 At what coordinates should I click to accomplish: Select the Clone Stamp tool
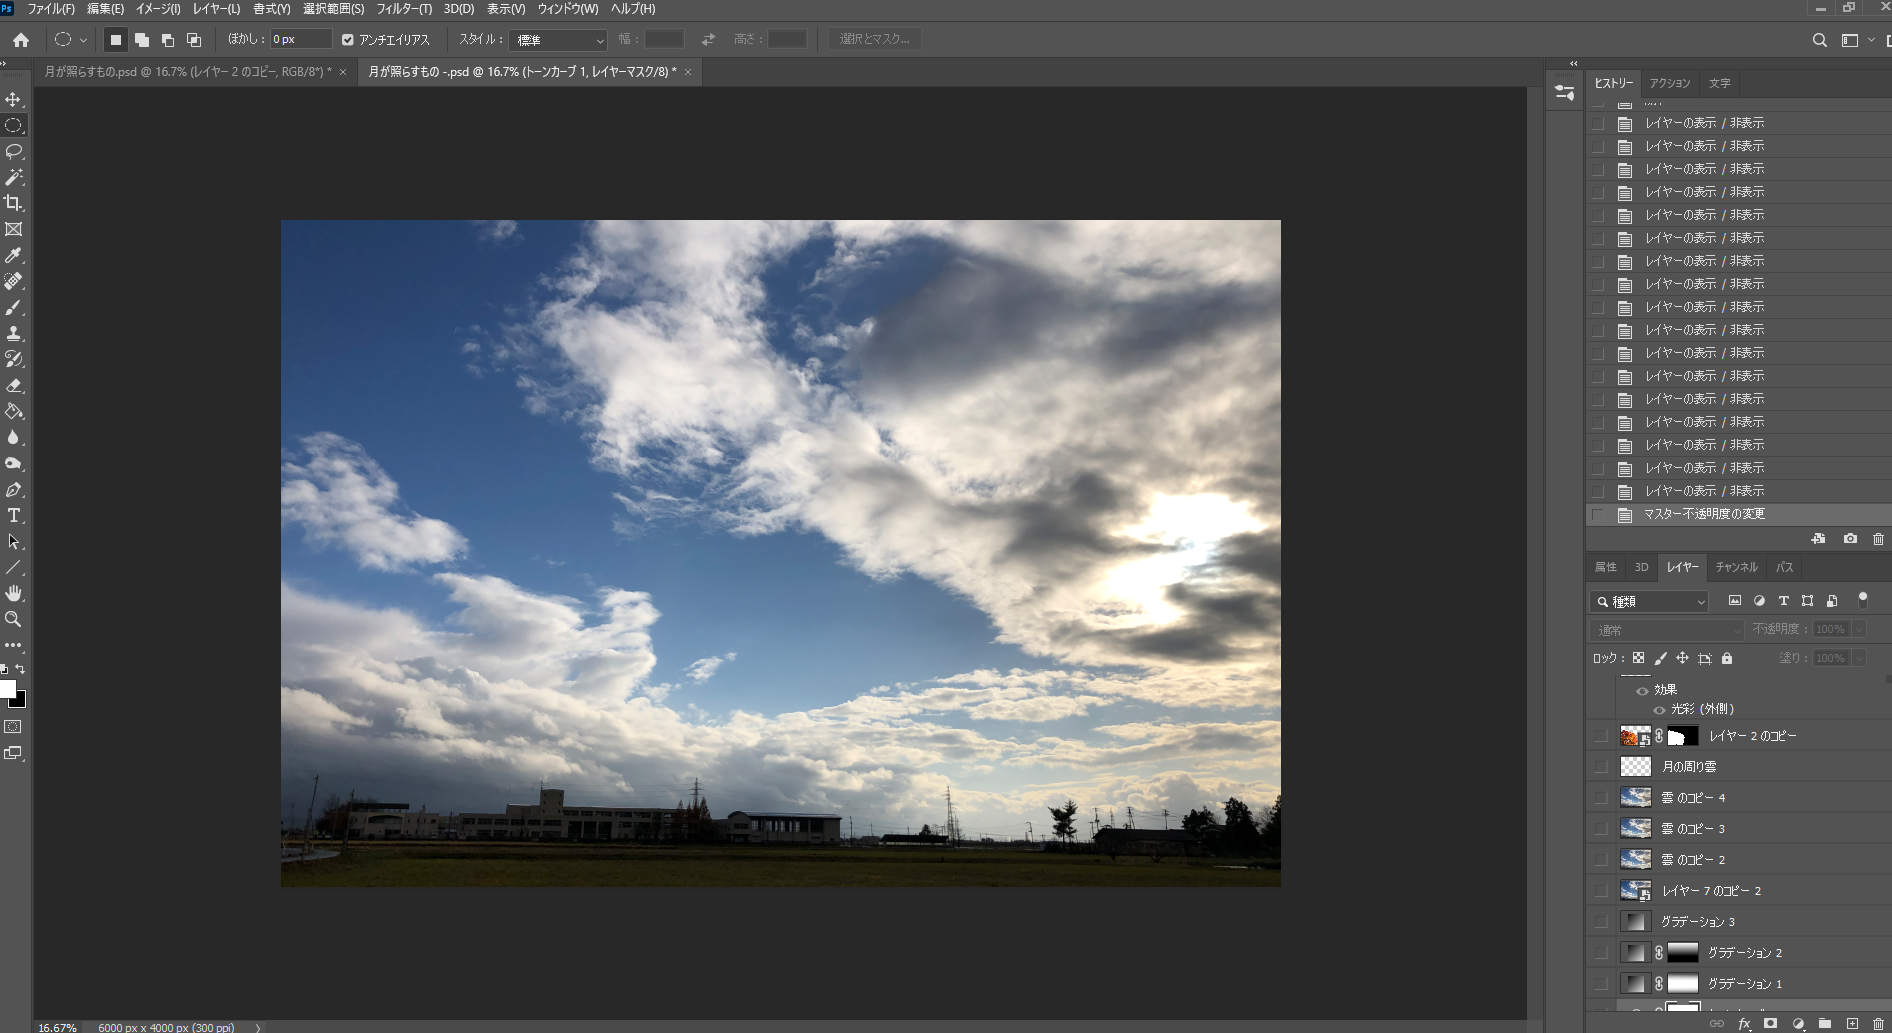point(14,334)
